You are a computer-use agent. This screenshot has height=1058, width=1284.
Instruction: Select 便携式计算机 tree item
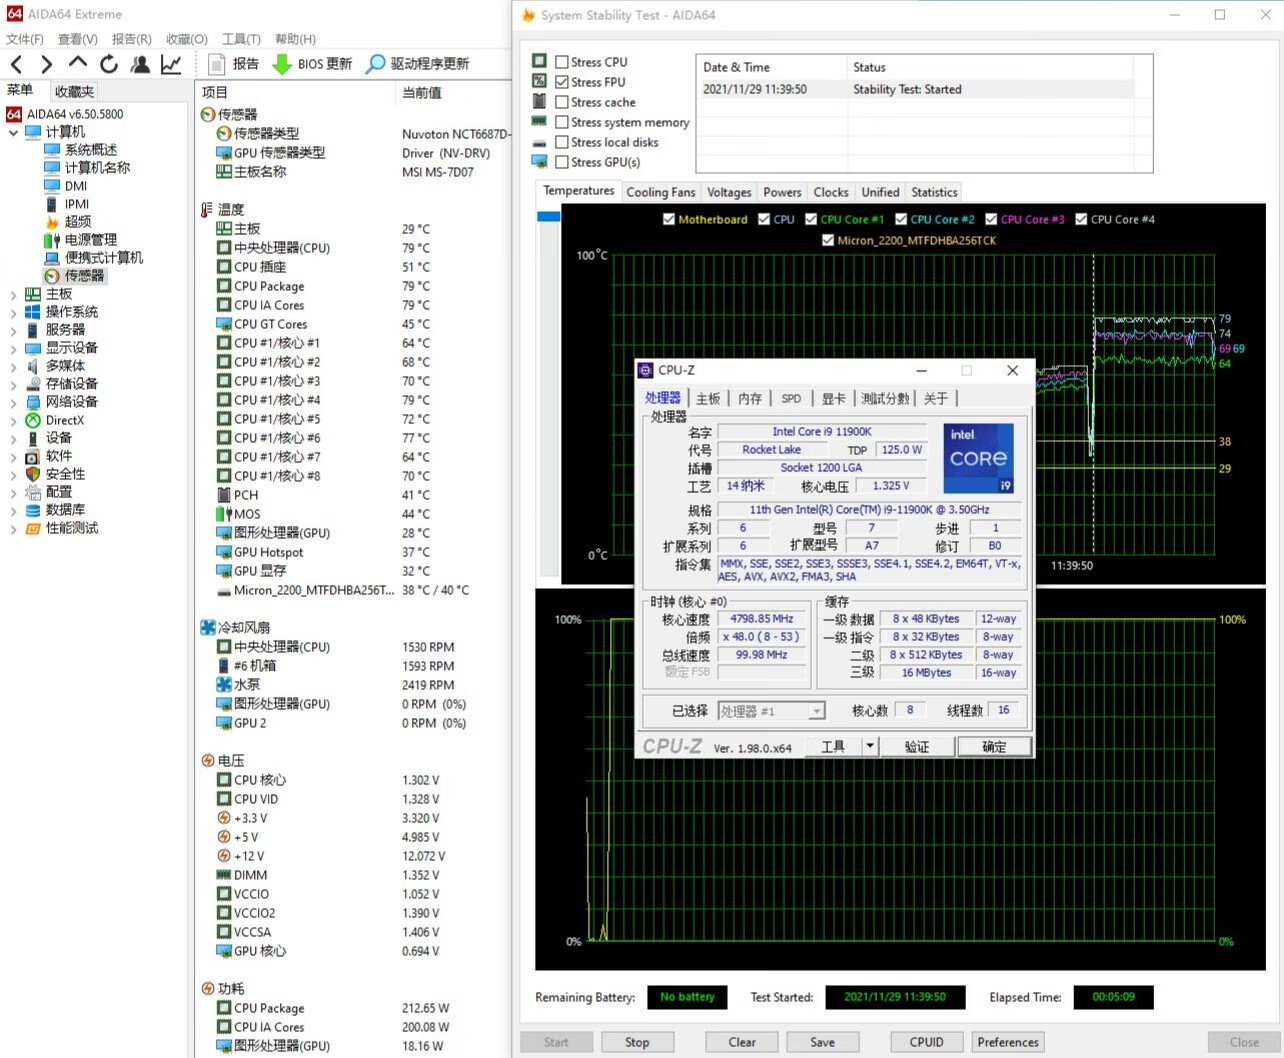click(104, 257)
